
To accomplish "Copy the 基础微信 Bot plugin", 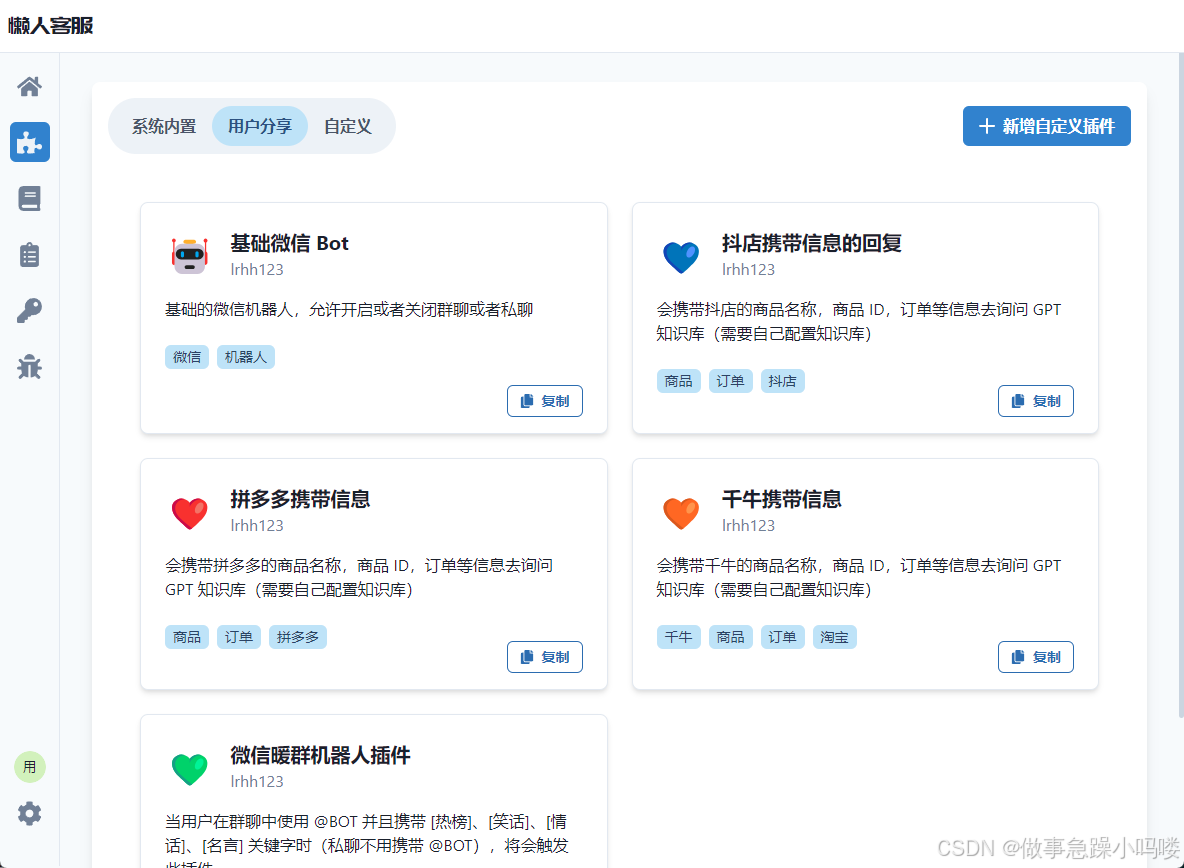I will [x=544, y=401].
